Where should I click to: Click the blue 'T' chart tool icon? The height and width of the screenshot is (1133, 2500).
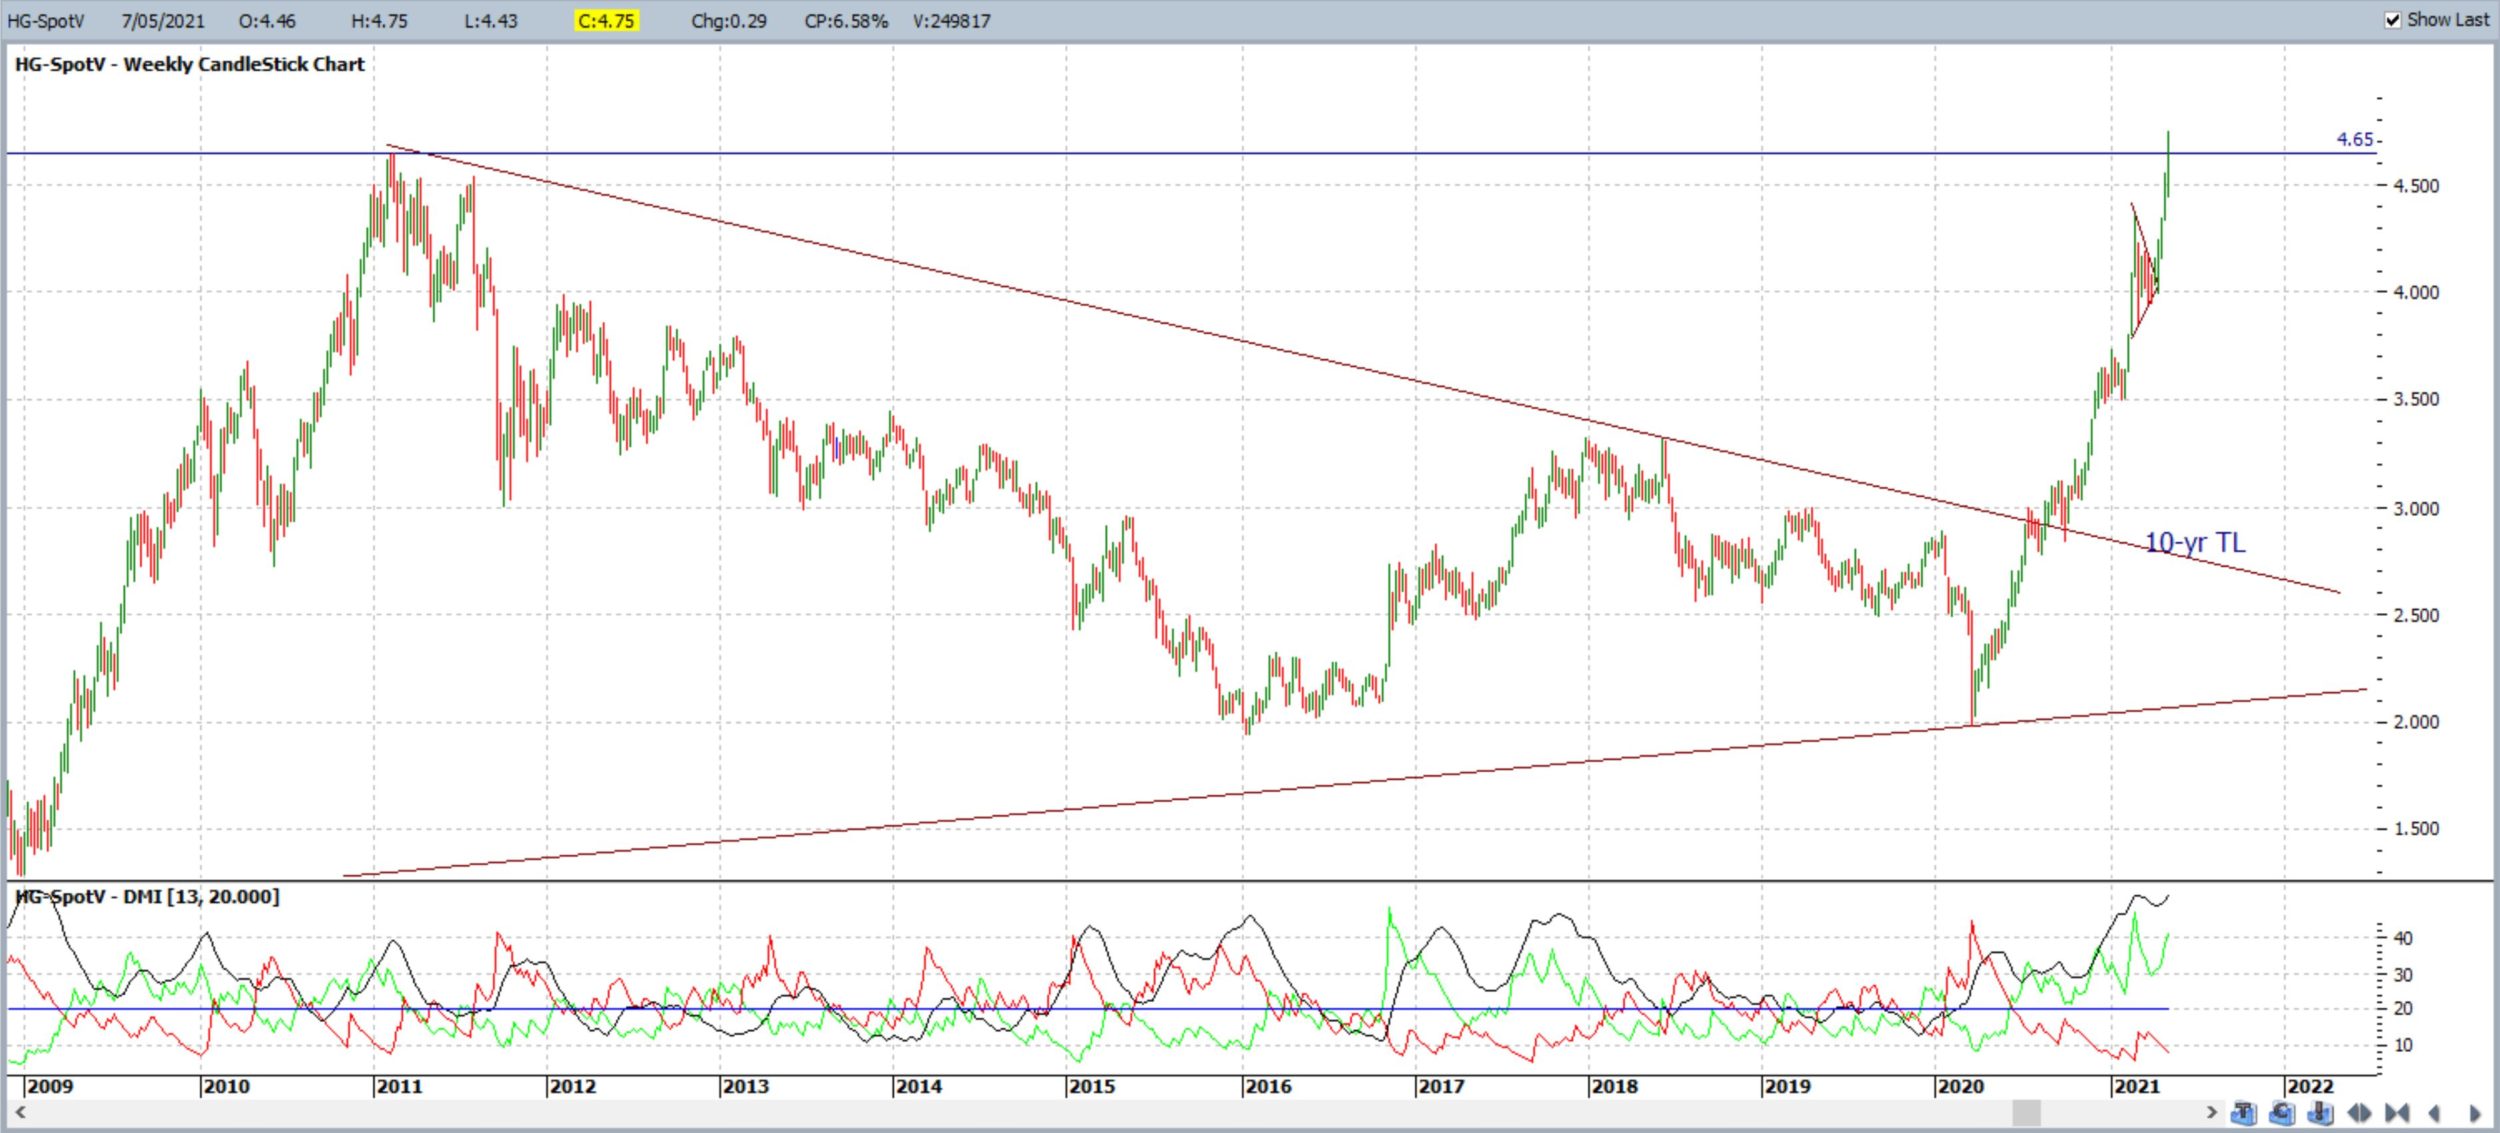point(2244,1113)
